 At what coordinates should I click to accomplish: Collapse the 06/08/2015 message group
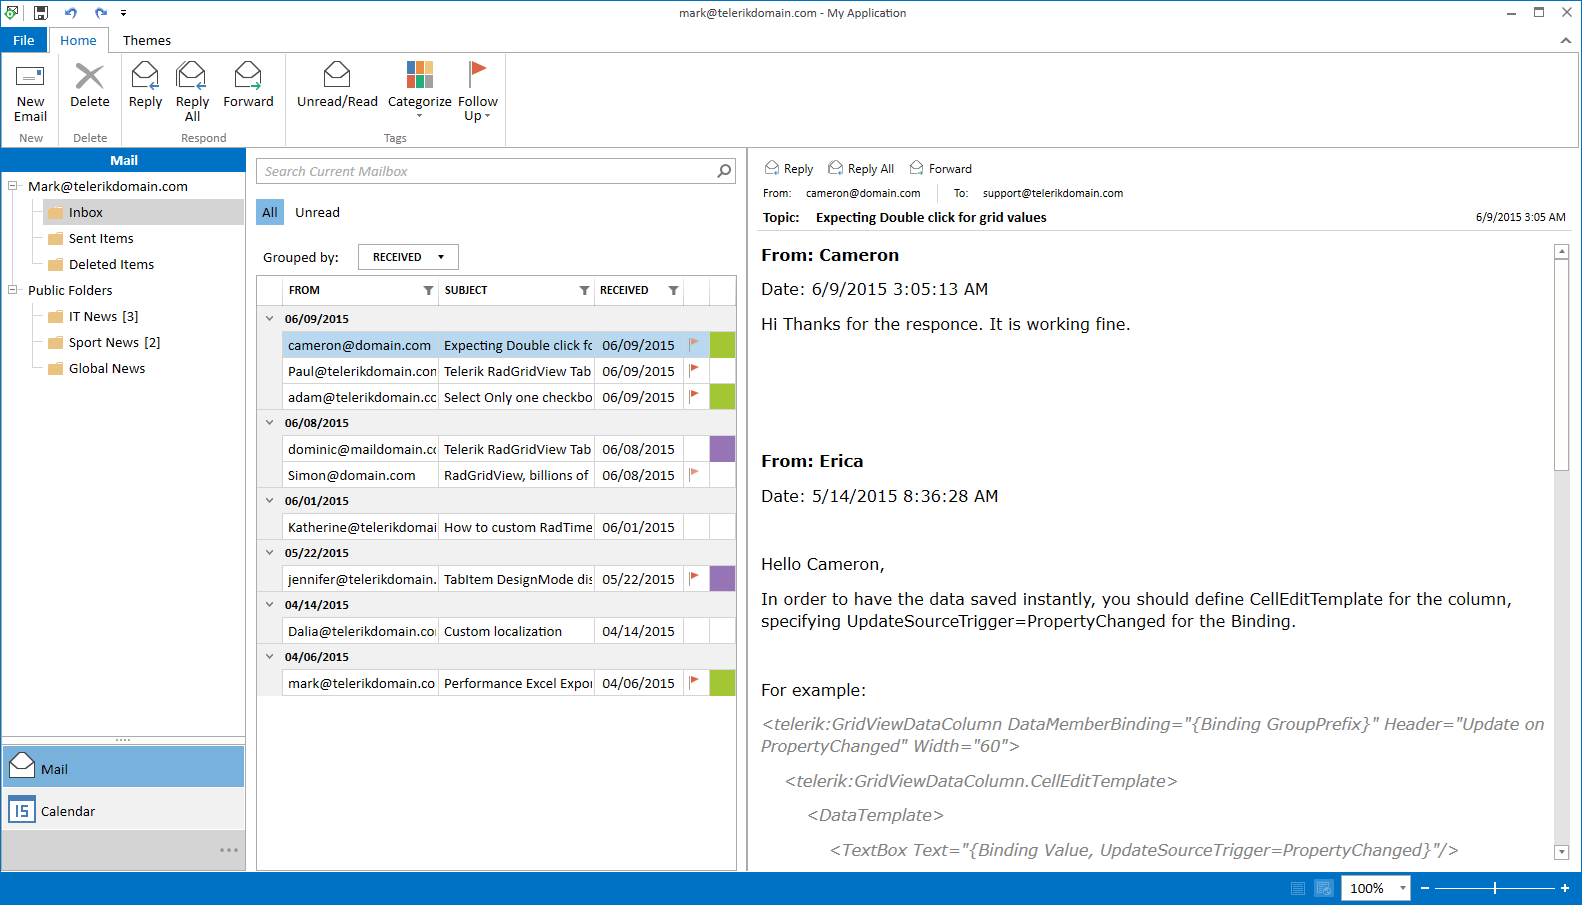pyautogui.click(x=269, y=423)
